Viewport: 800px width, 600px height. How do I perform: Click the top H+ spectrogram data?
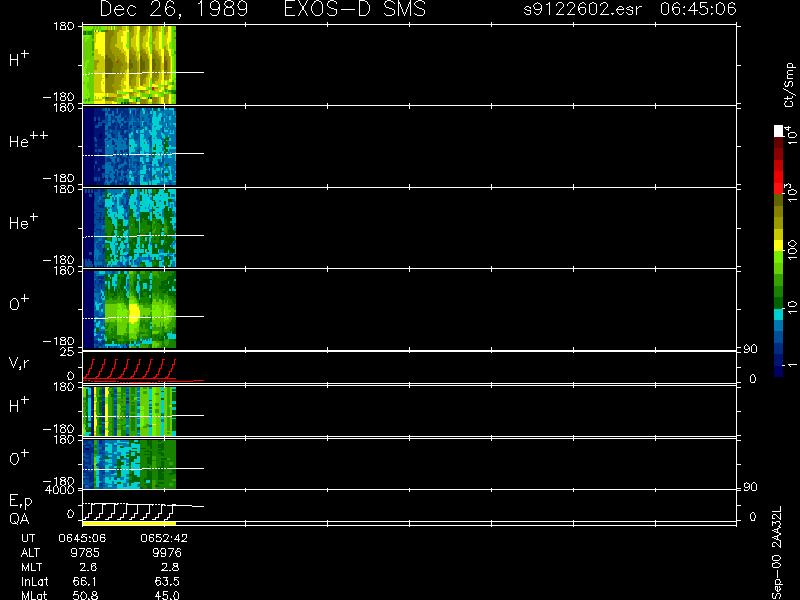click(130, 65)
